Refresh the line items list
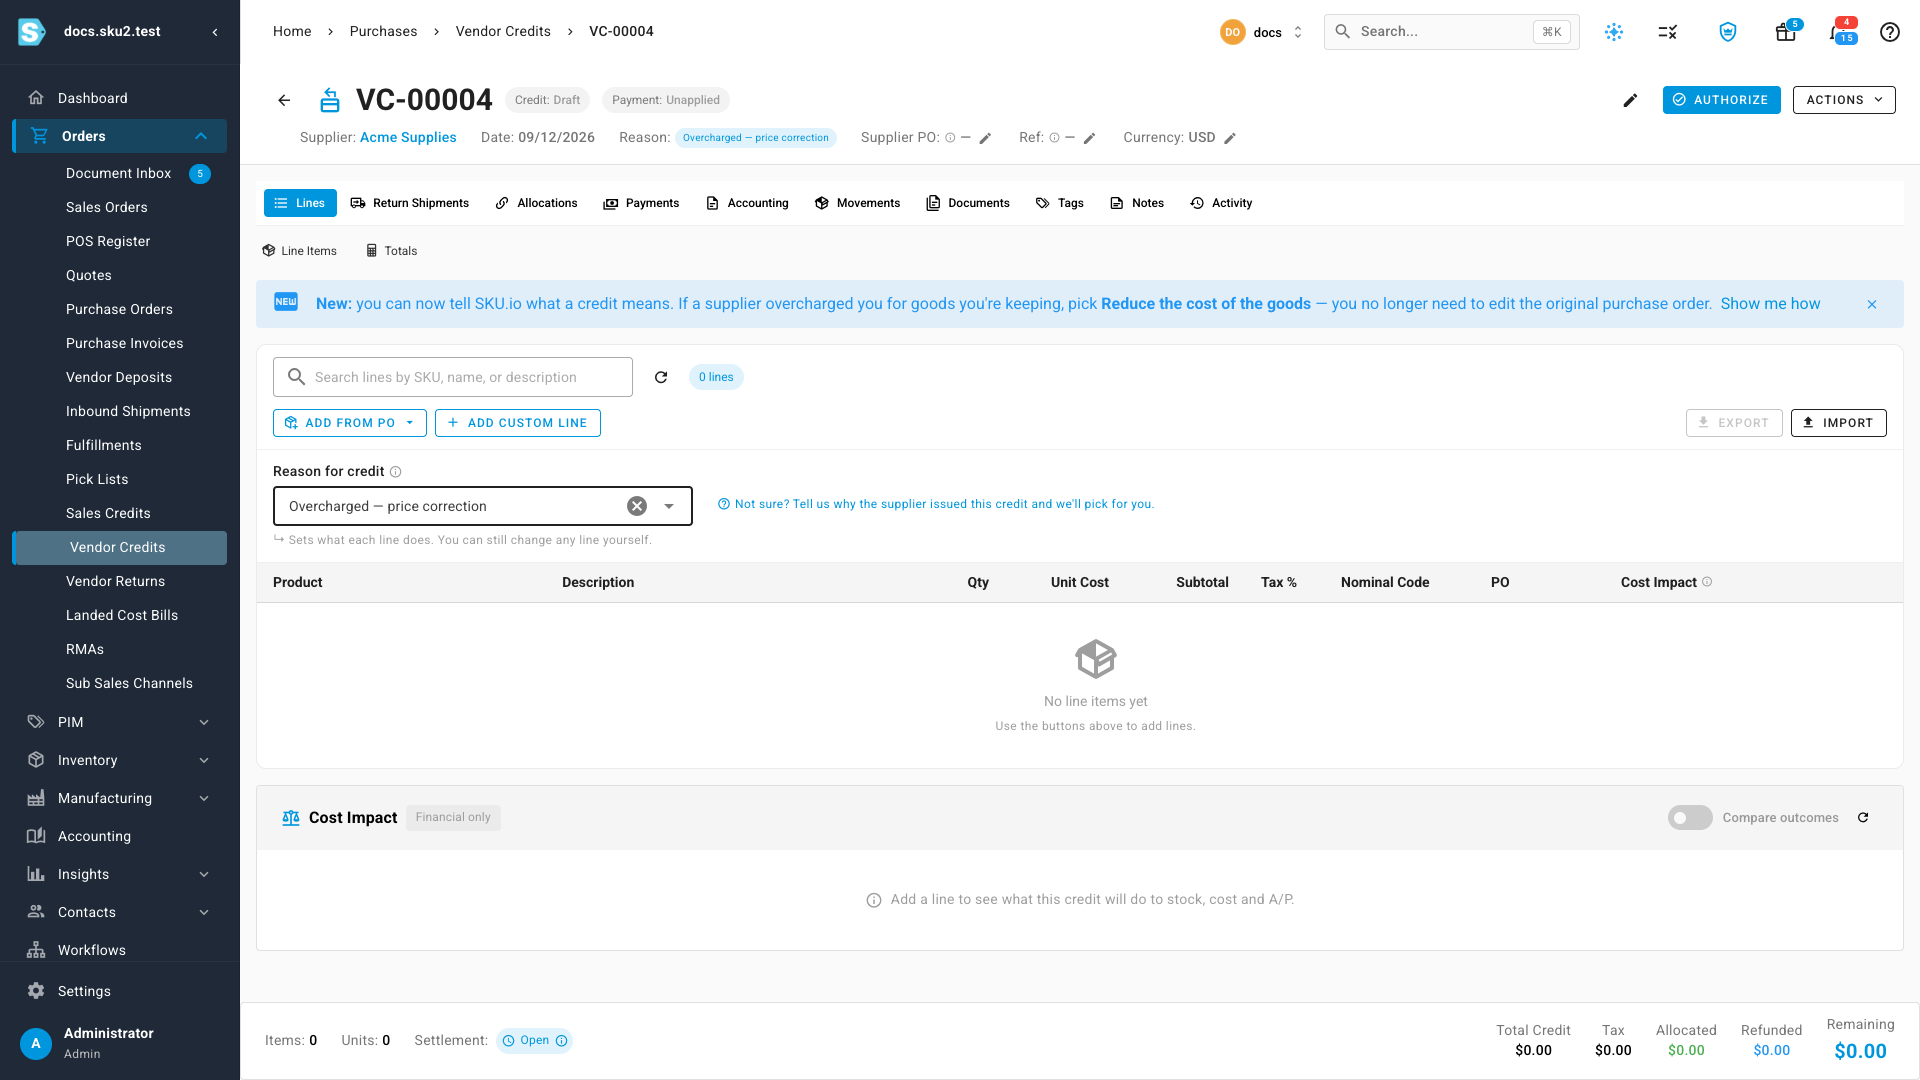This screenshot has width=1920, height=1080. [661, 377]
